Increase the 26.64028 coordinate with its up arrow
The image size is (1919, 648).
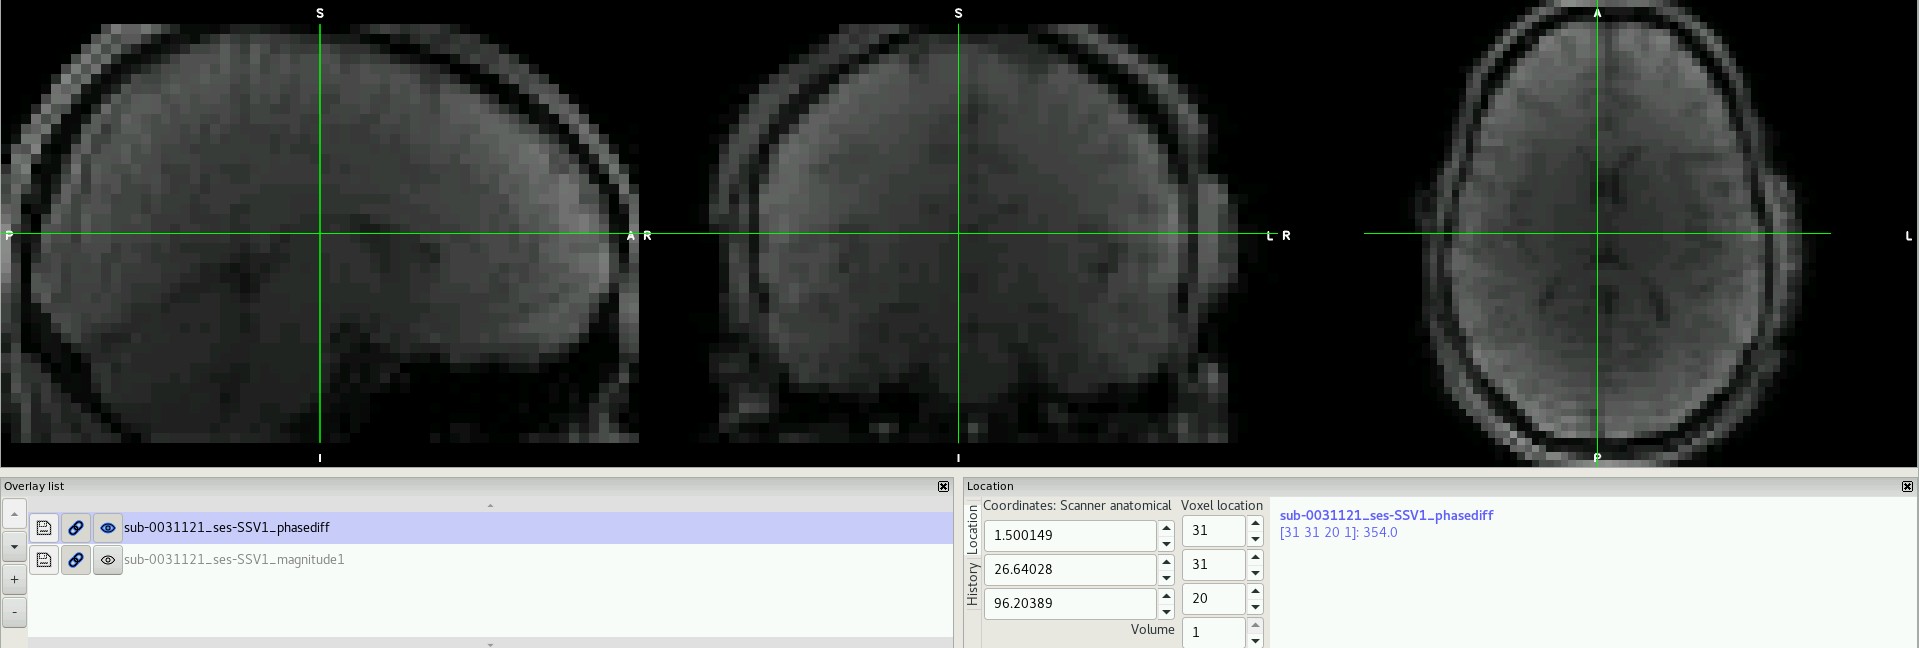(1166, 561)
